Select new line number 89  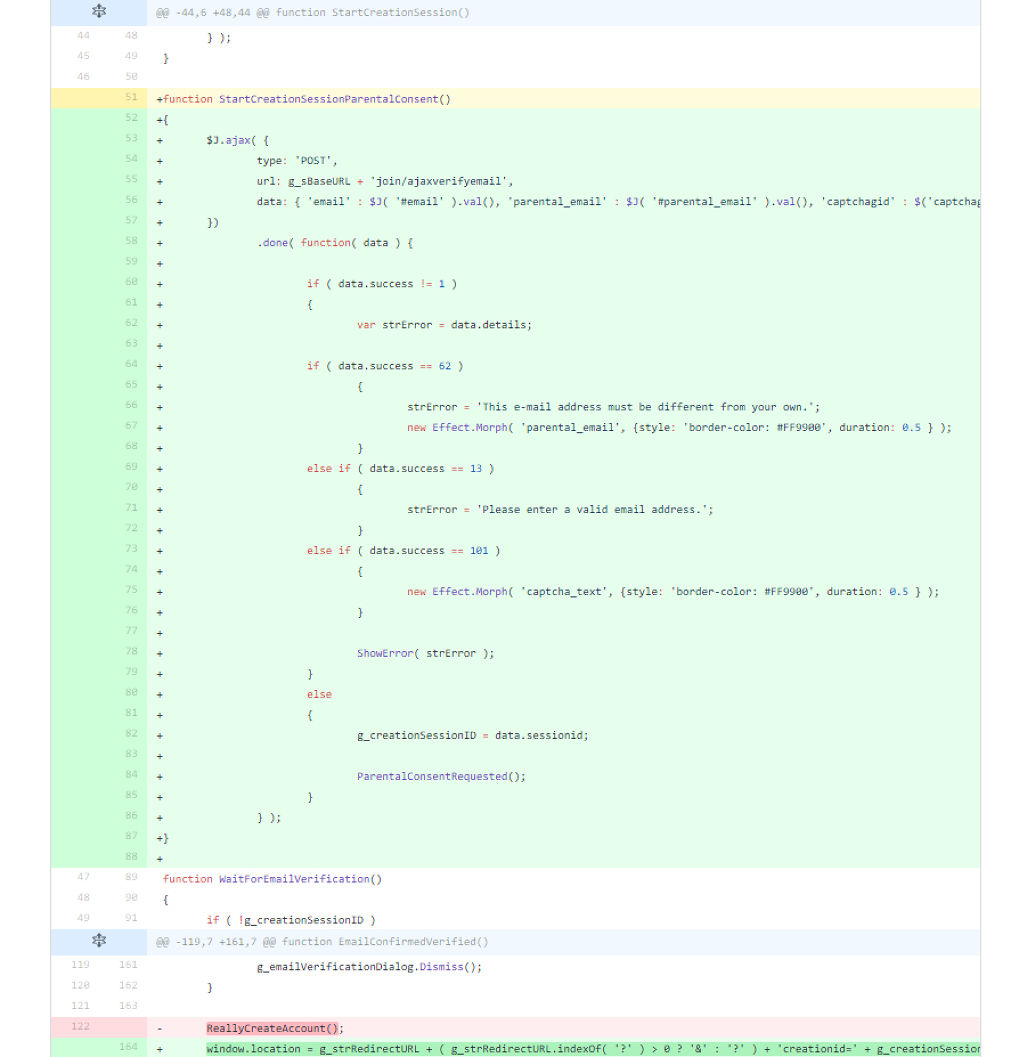[131, 878]
